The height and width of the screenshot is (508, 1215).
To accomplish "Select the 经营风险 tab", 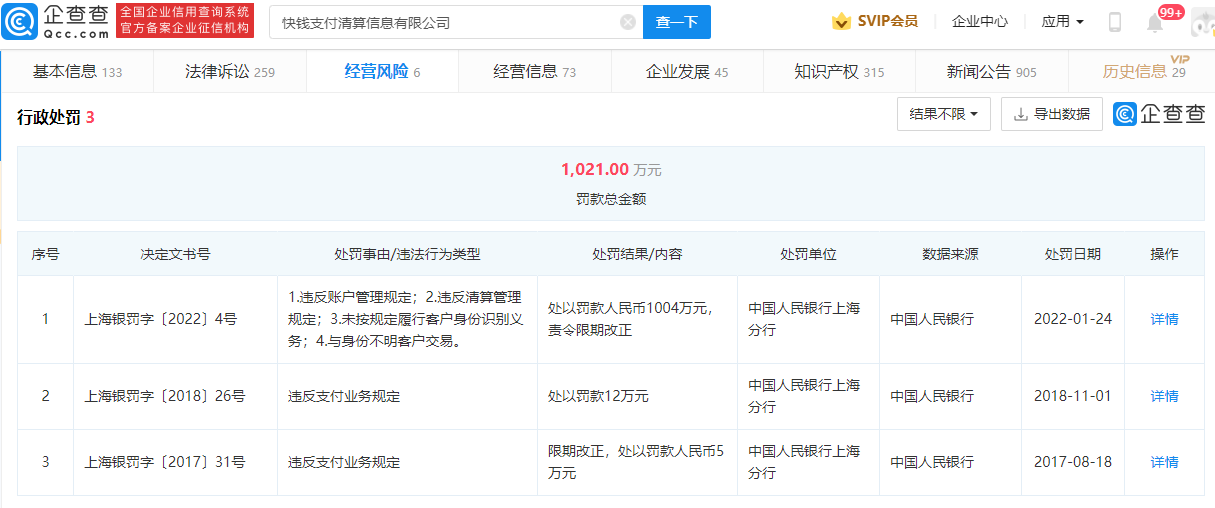I will (382, 72).
